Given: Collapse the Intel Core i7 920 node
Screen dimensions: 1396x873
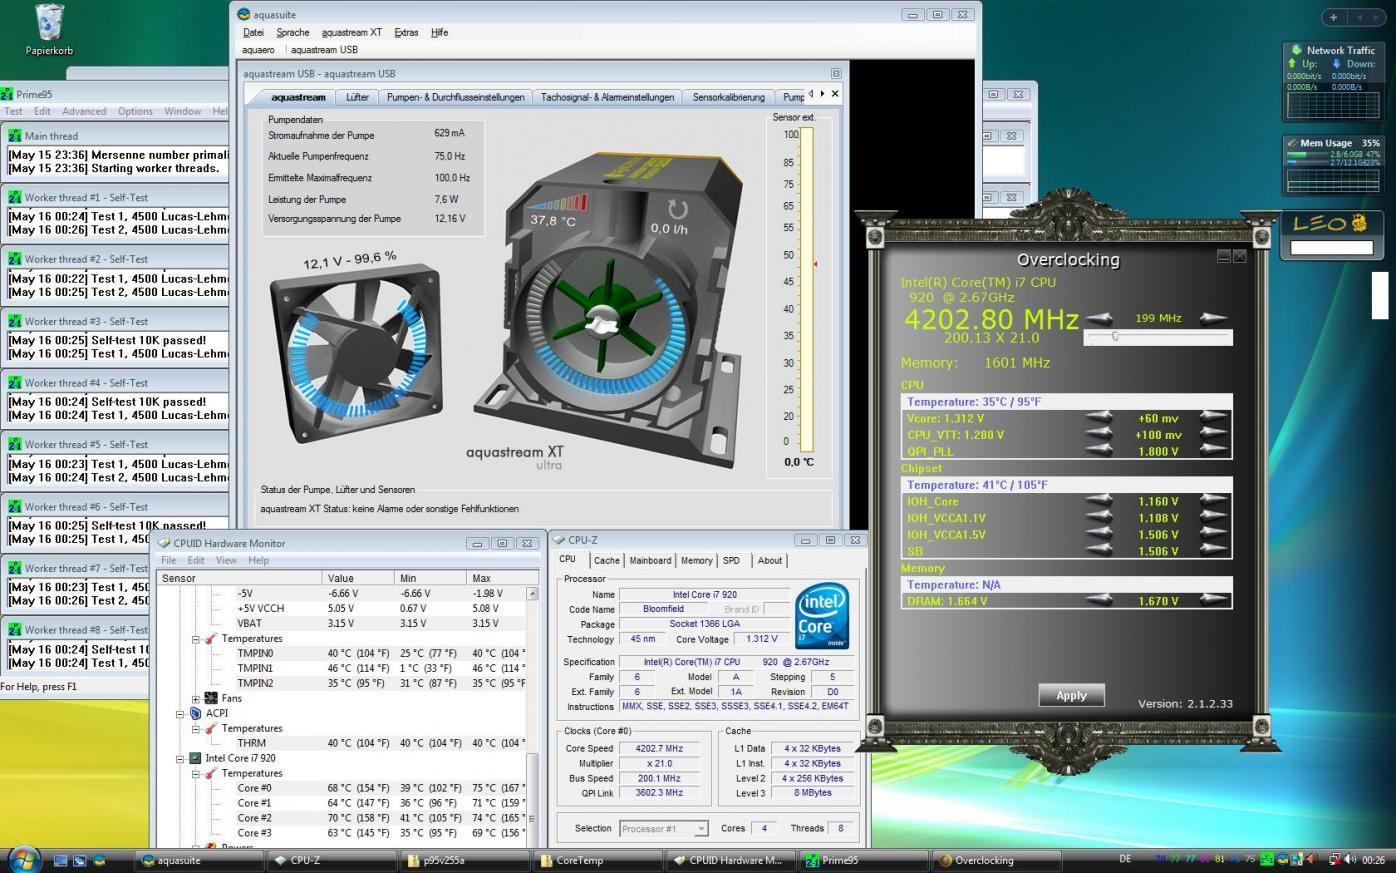Looking at the screenshot, I should (181, 759).
